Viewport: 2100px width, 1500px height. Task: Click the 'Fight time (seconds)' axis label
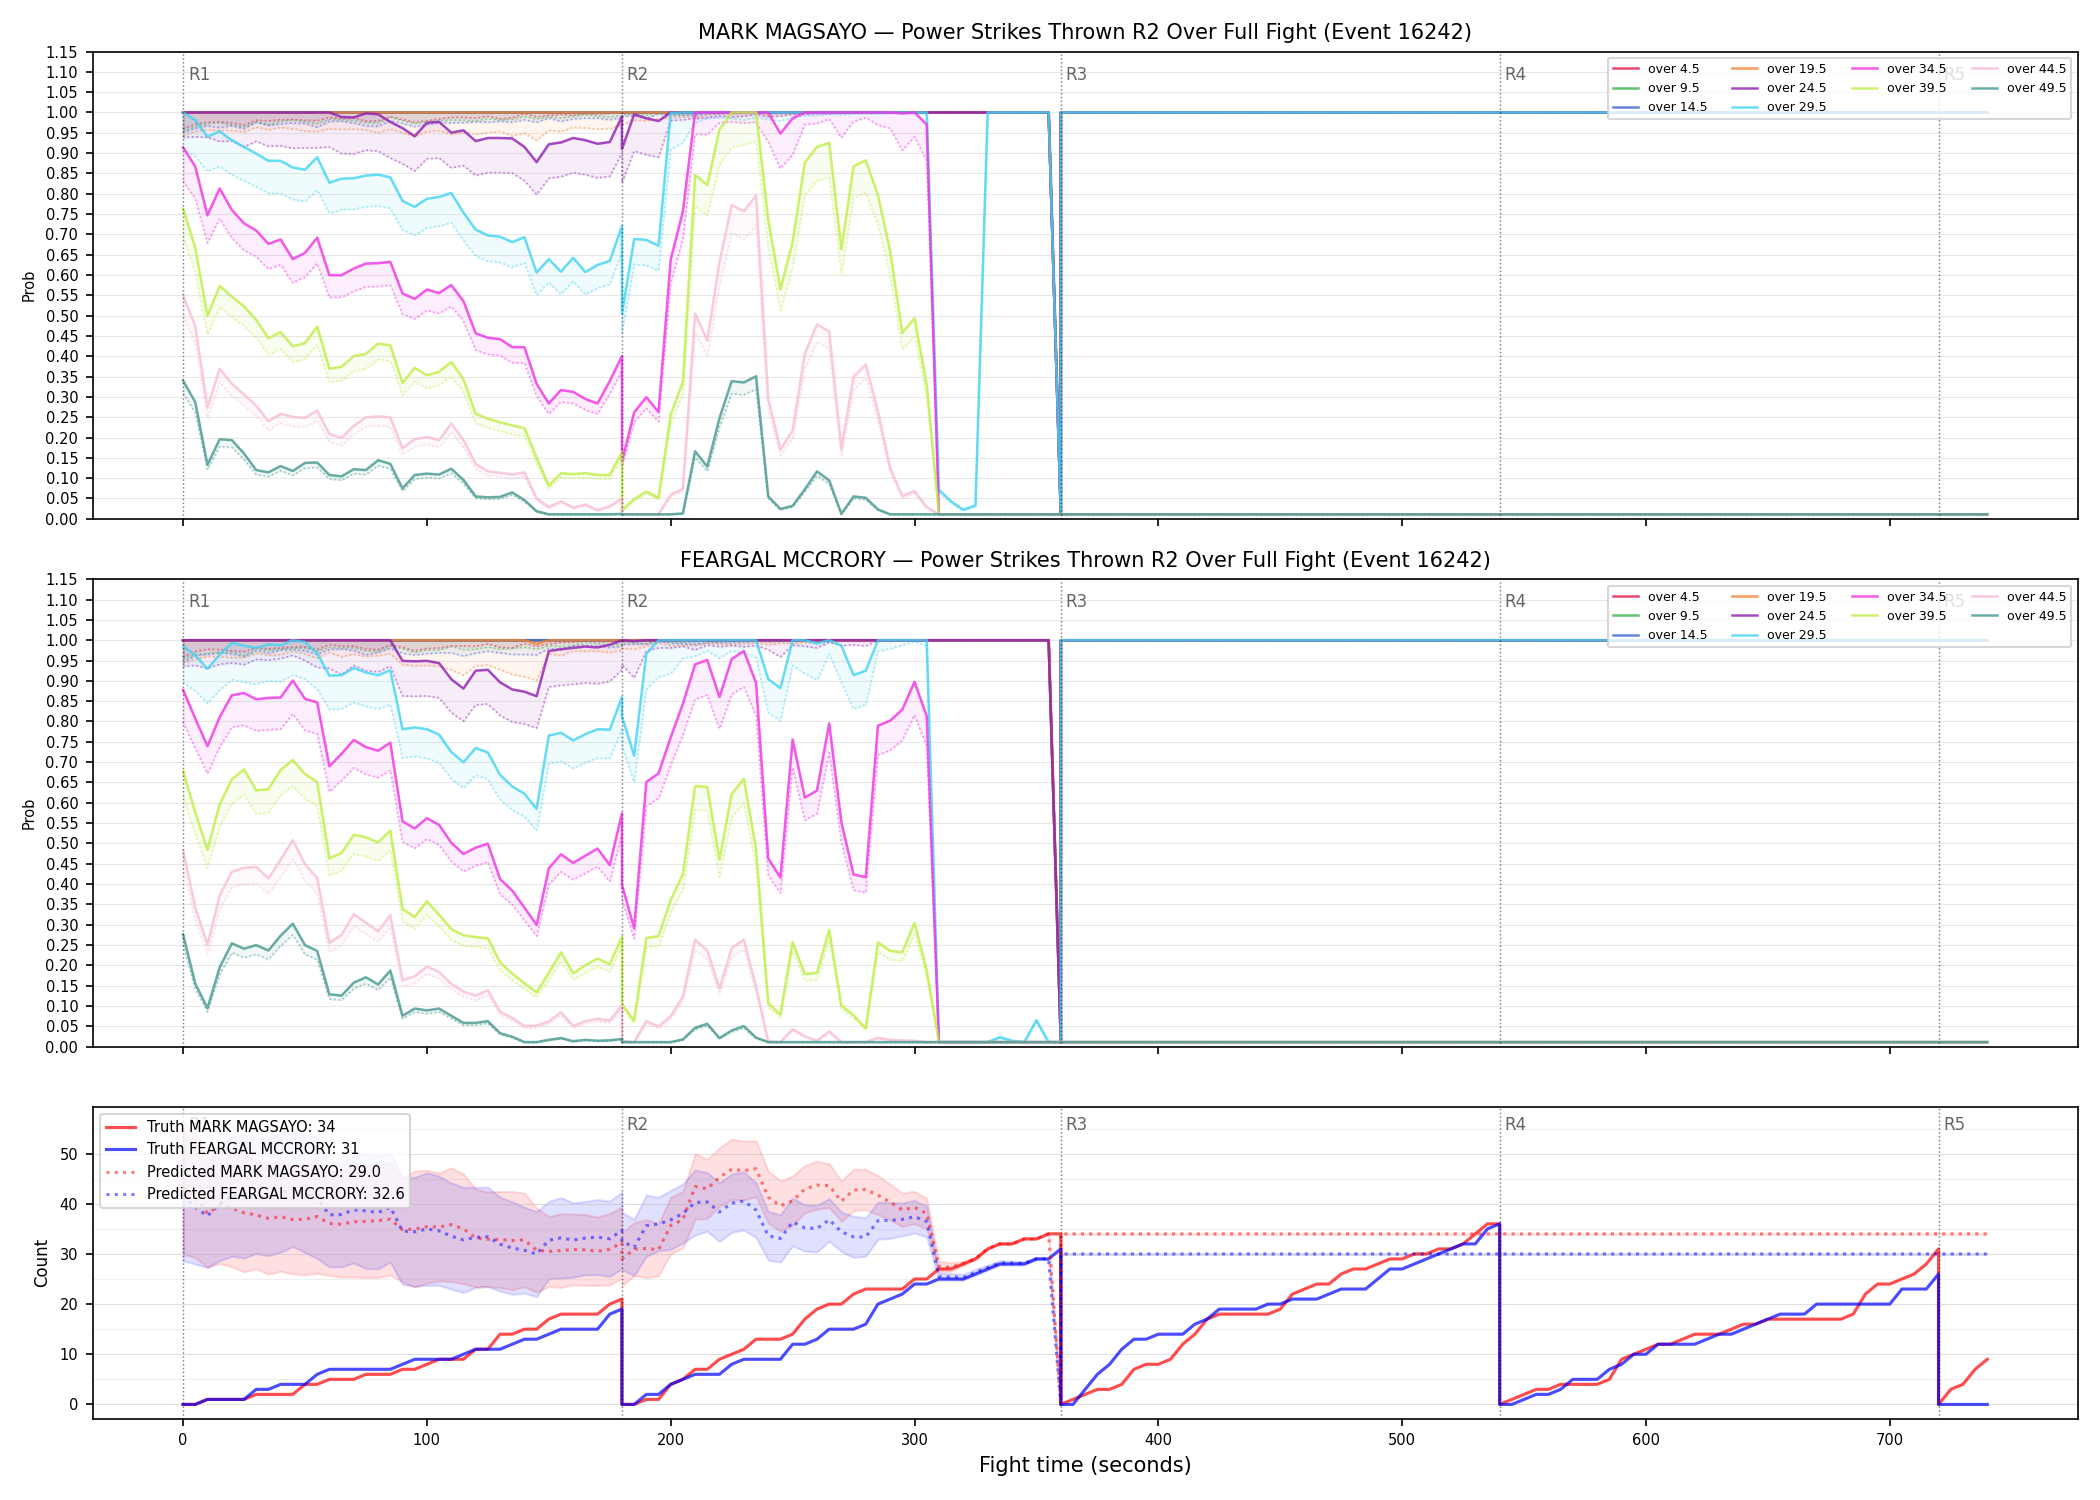(x=1085, y=1465)
